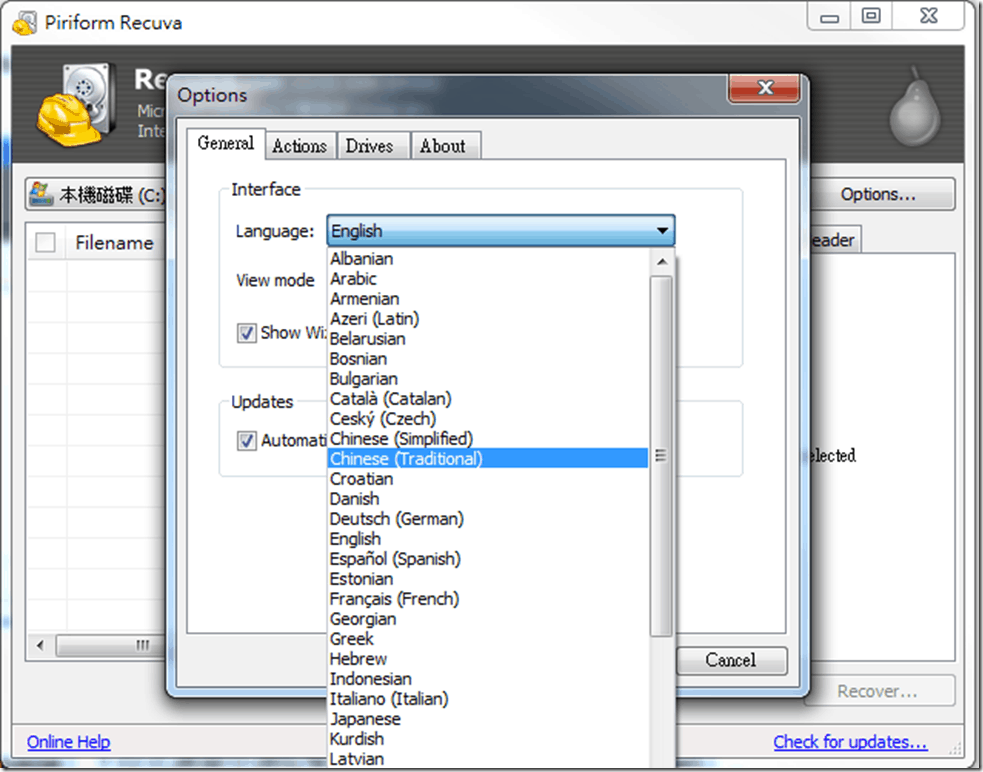Click the Check for updates... link

(850, 742)
